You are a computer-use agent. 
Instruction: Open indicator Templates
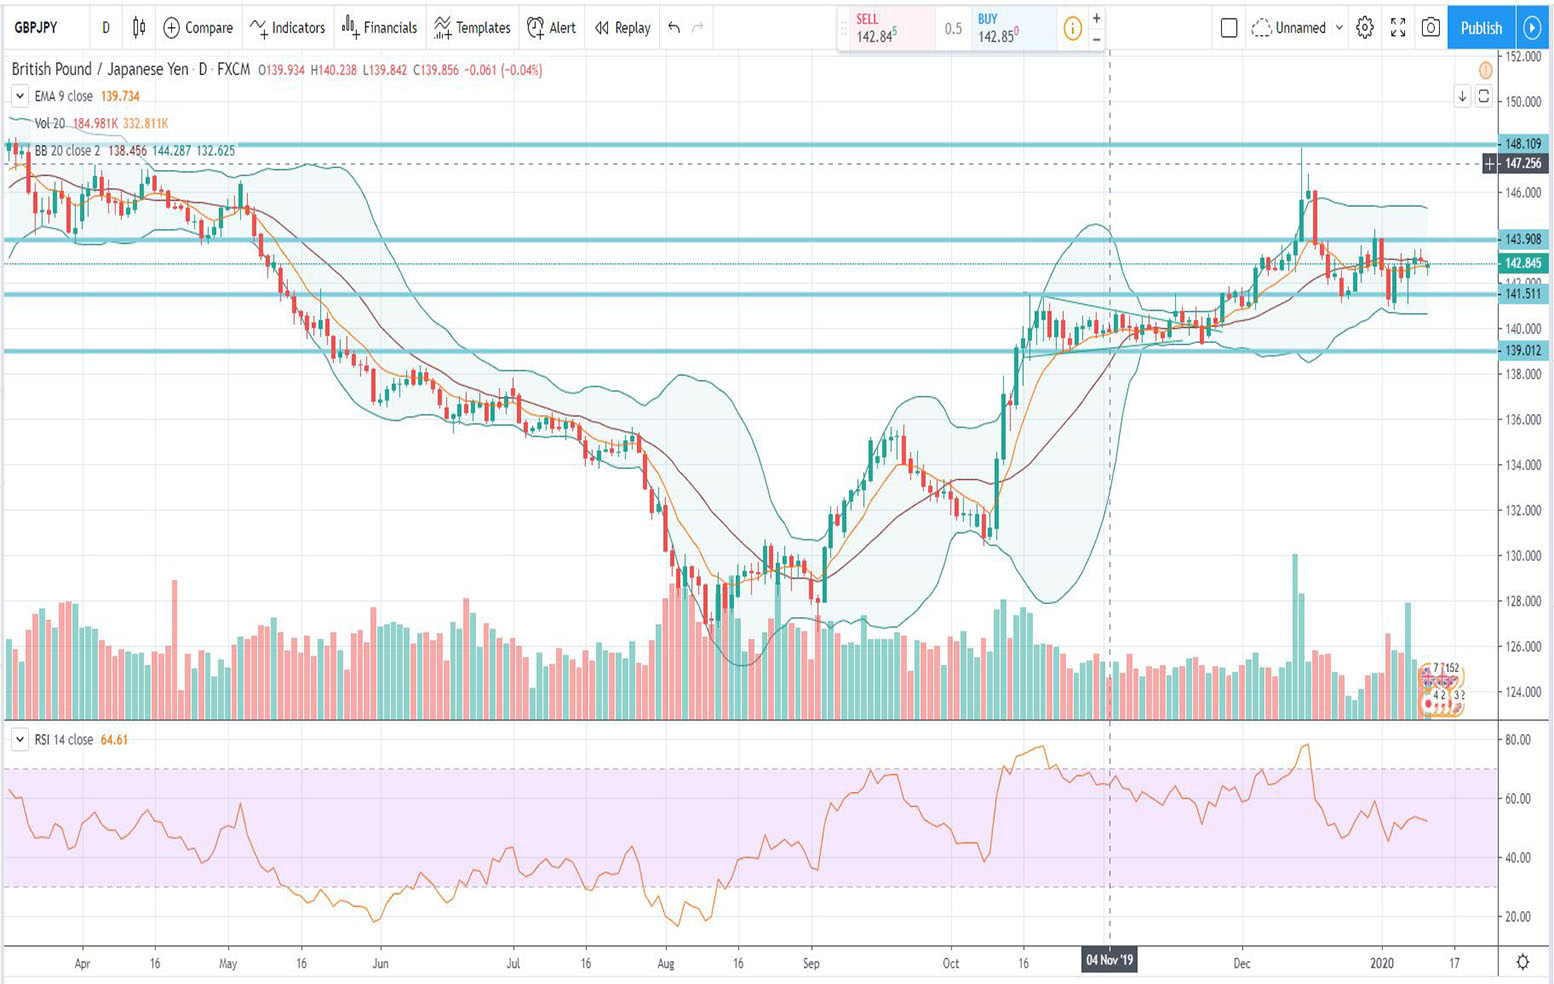[x=472, y=28]
